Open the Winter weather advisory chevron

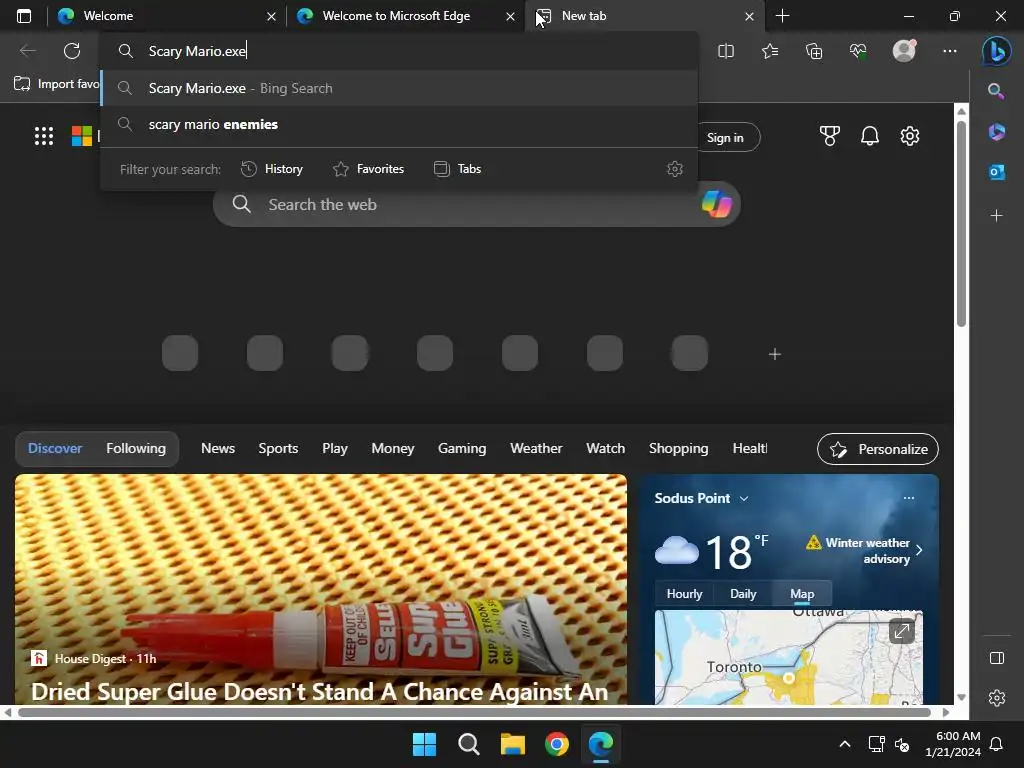(x=919, y=550)
